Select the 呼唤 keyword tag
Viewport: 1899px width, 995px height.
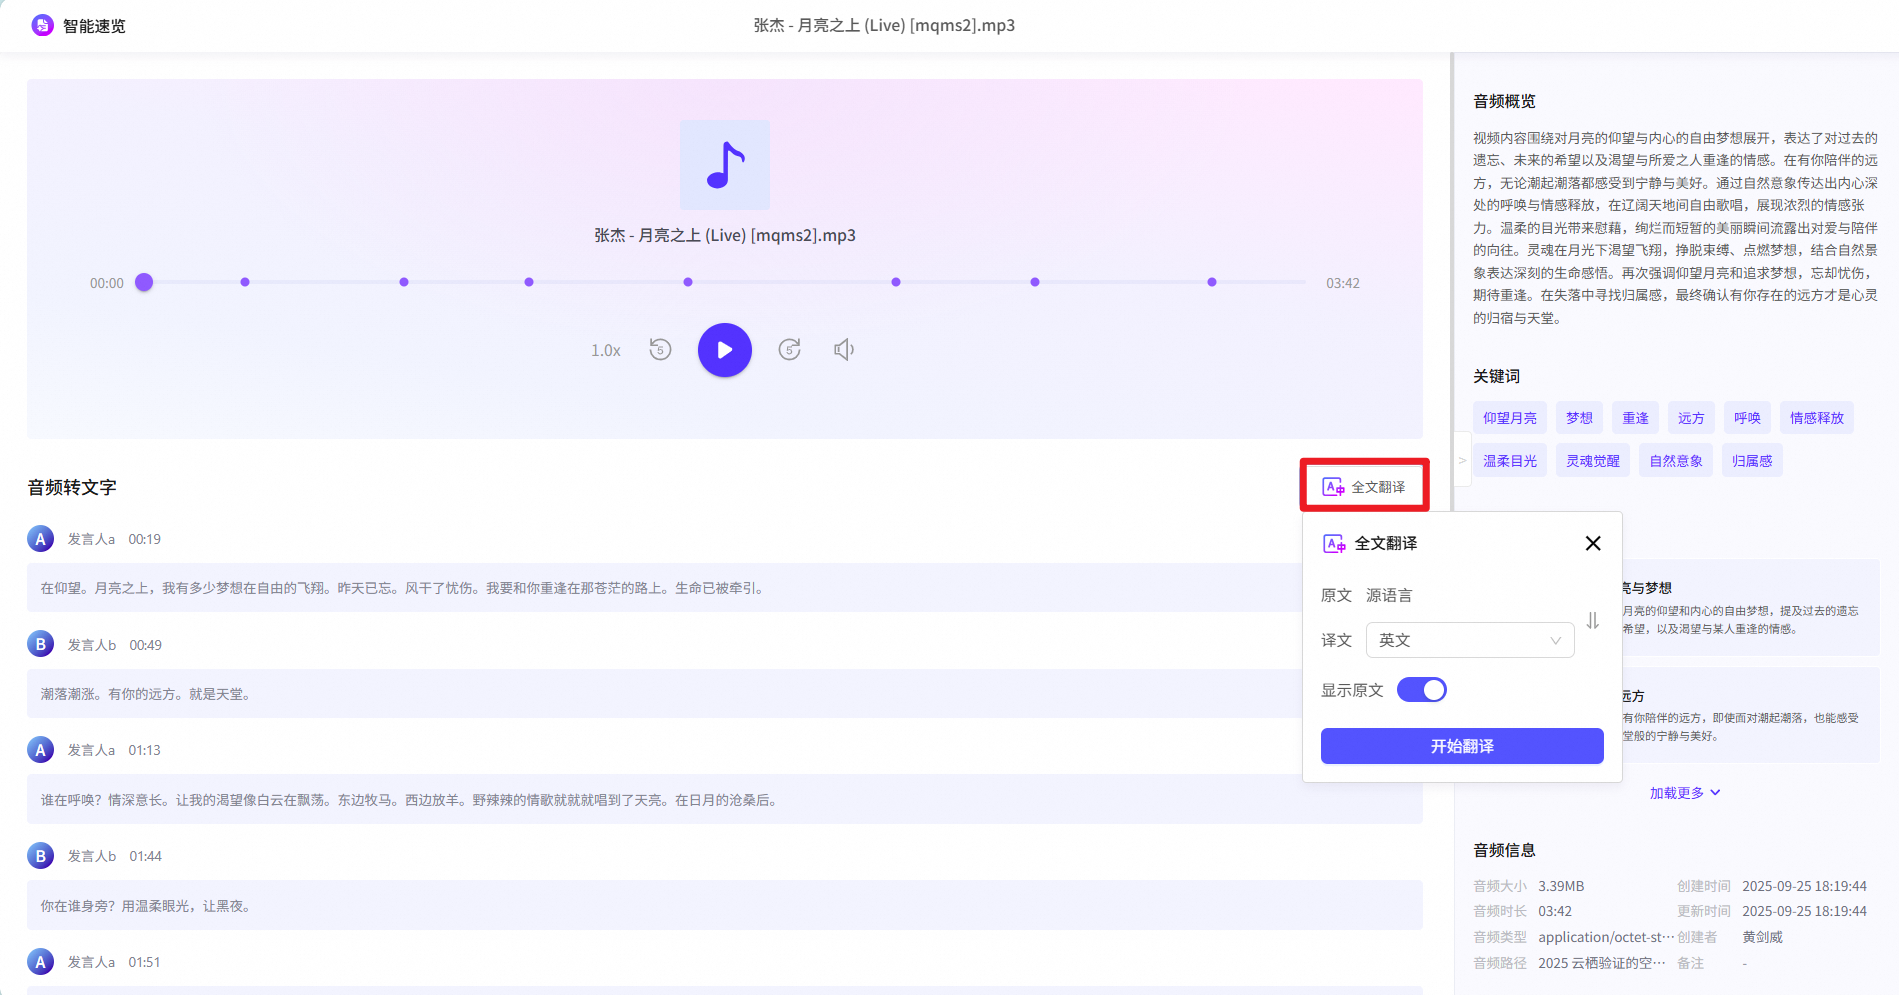[1747, 418]
